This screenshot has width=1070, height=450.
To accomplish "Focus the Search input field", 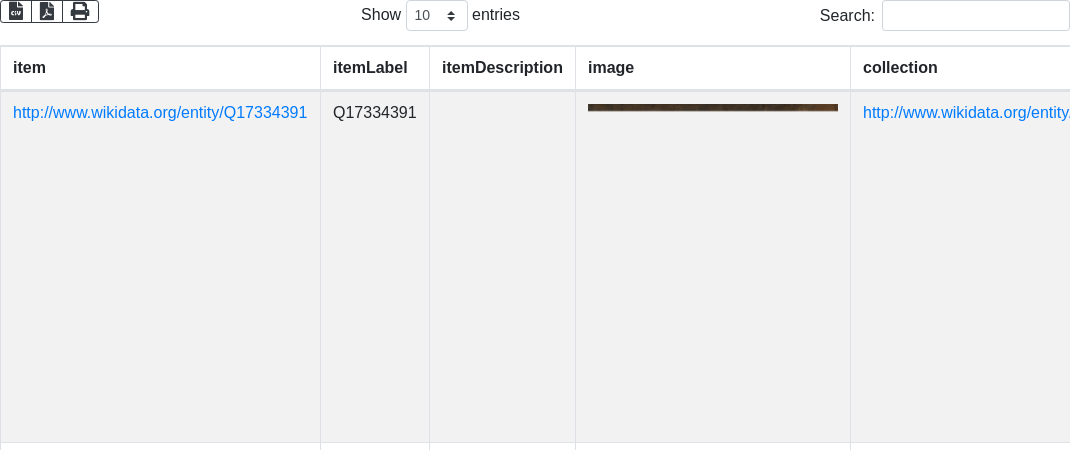I will pyautogui.click(x=976, y=15).
